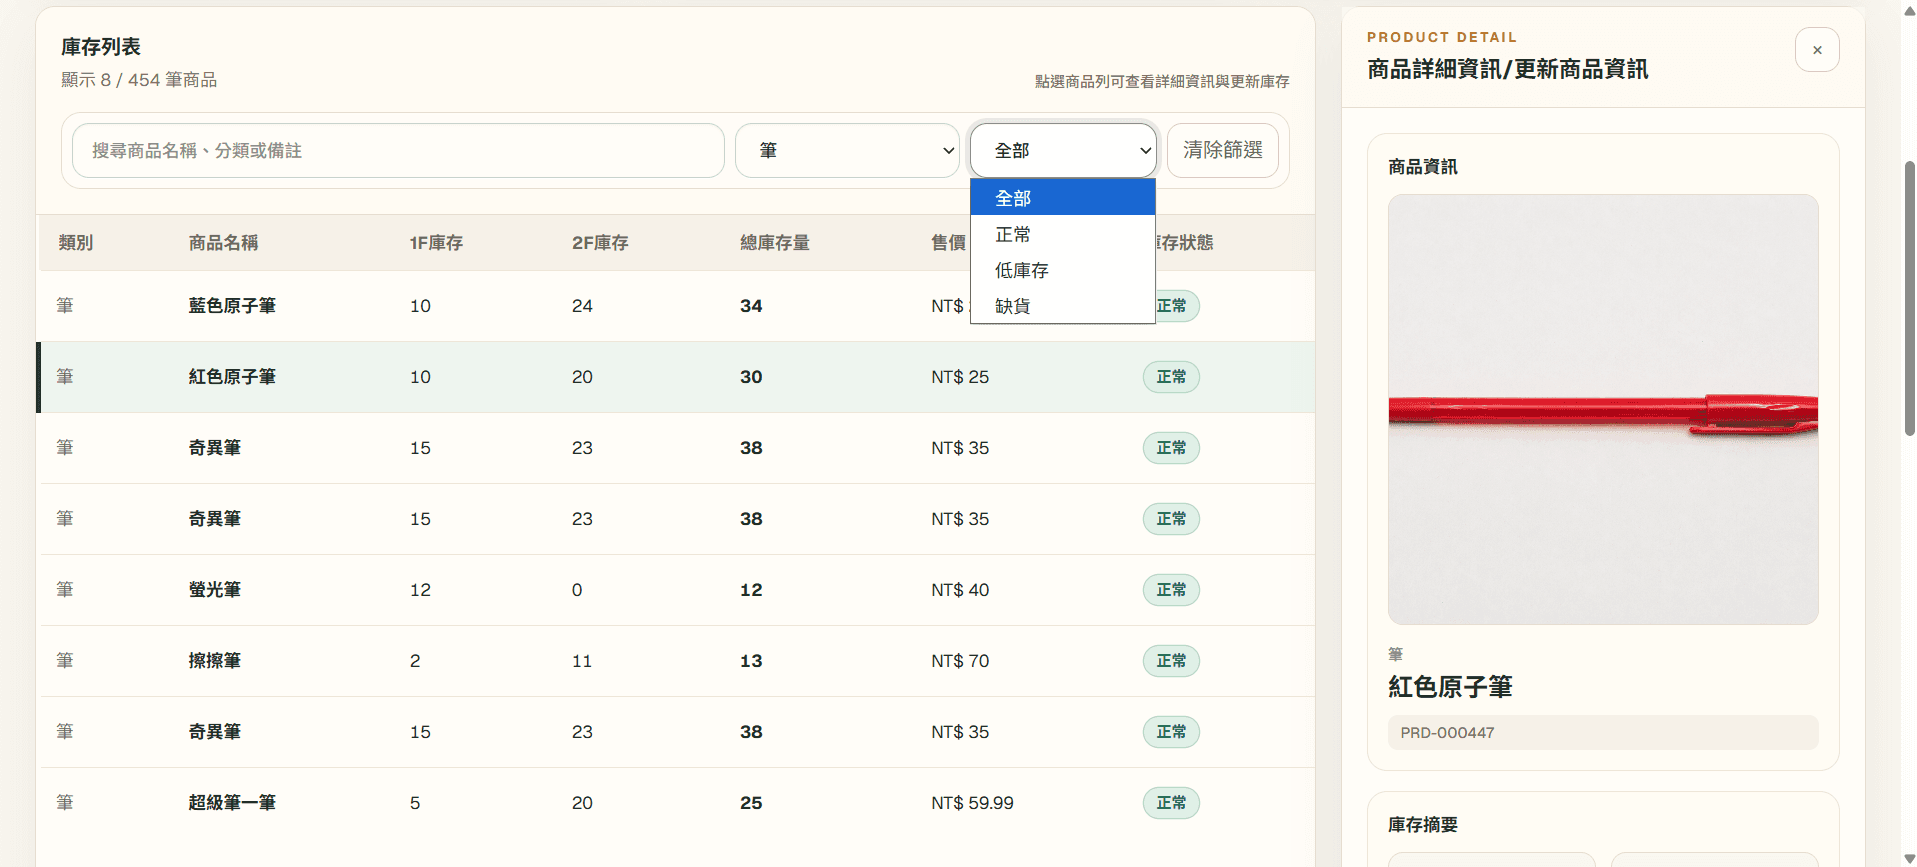Open the 藍色原子筆 product row
This screenshot has height=867, width=1917.
tap(676, 306)
